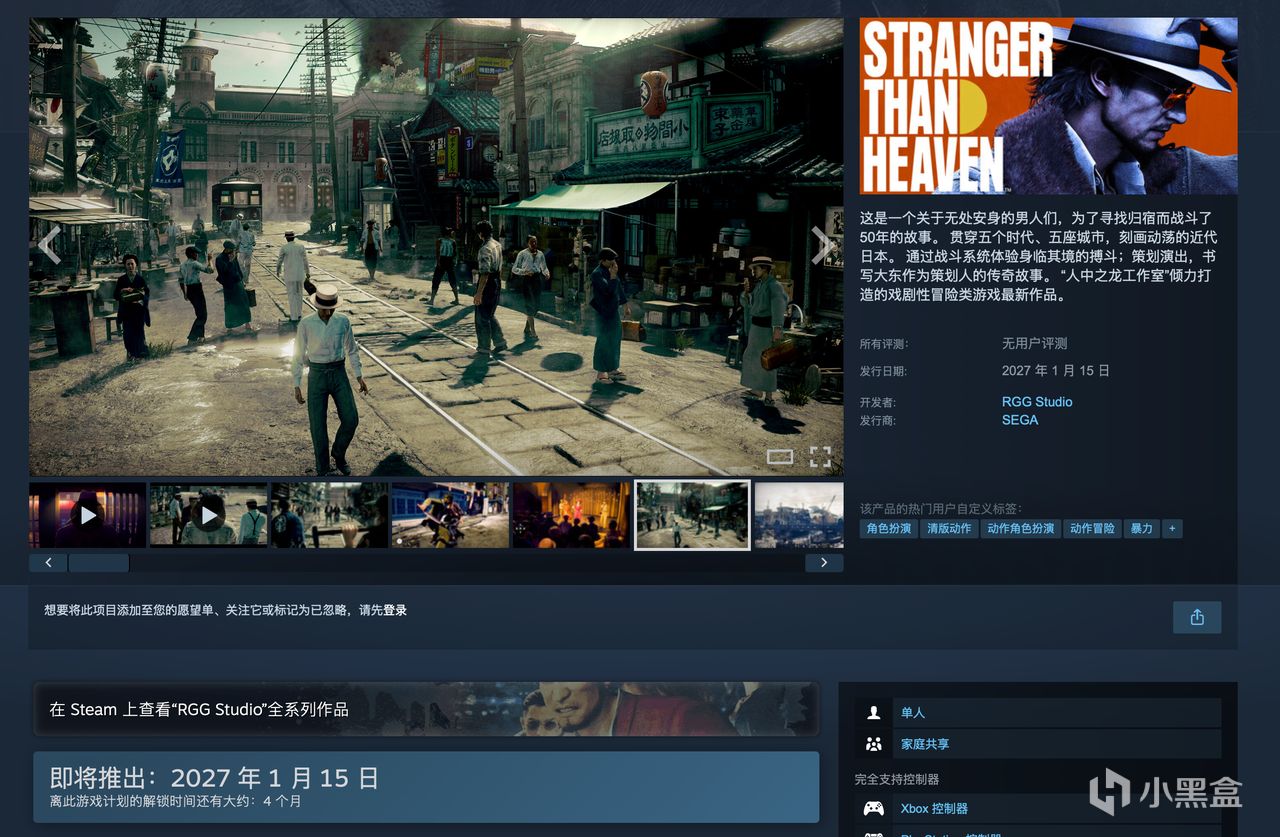Select the highlighted street scene thumbnail
This screenshot has width=1280, height=837.
(x=692, y=515)
